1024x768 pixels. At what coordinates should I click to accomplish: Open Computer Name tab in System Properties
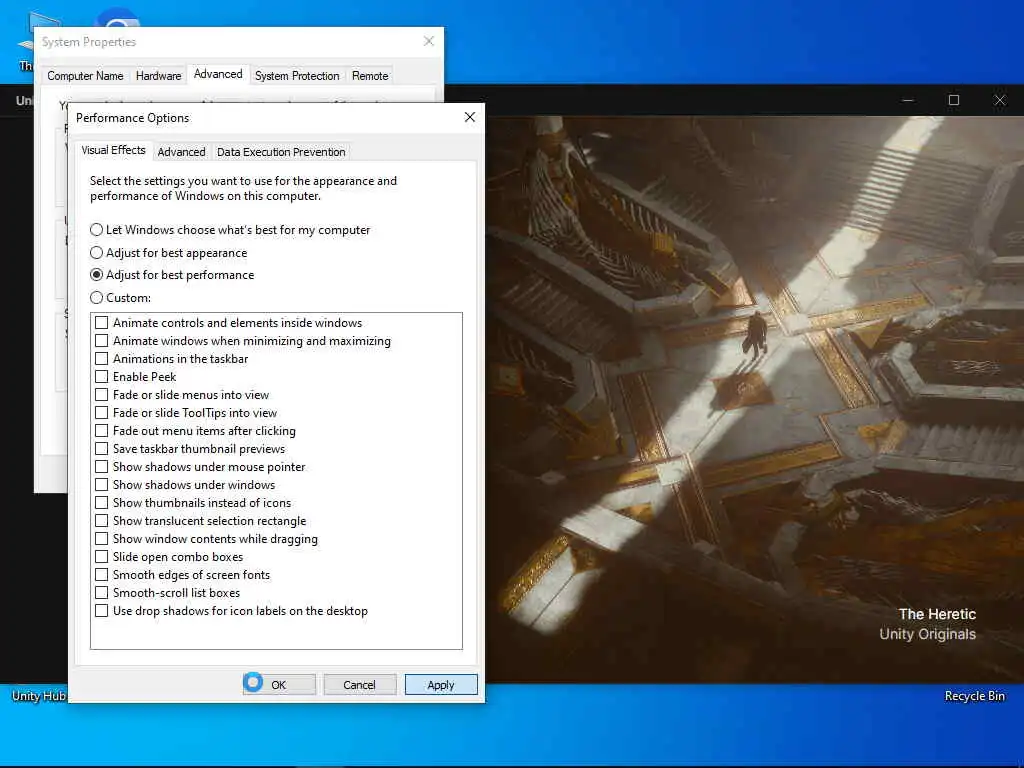point(85,76)
